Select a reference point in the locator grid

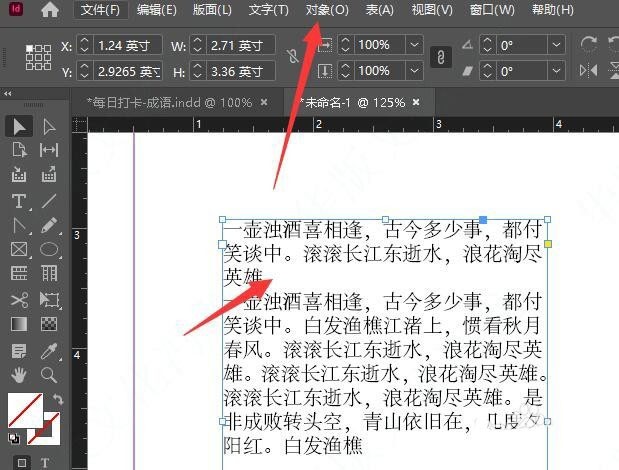[38, 58]
